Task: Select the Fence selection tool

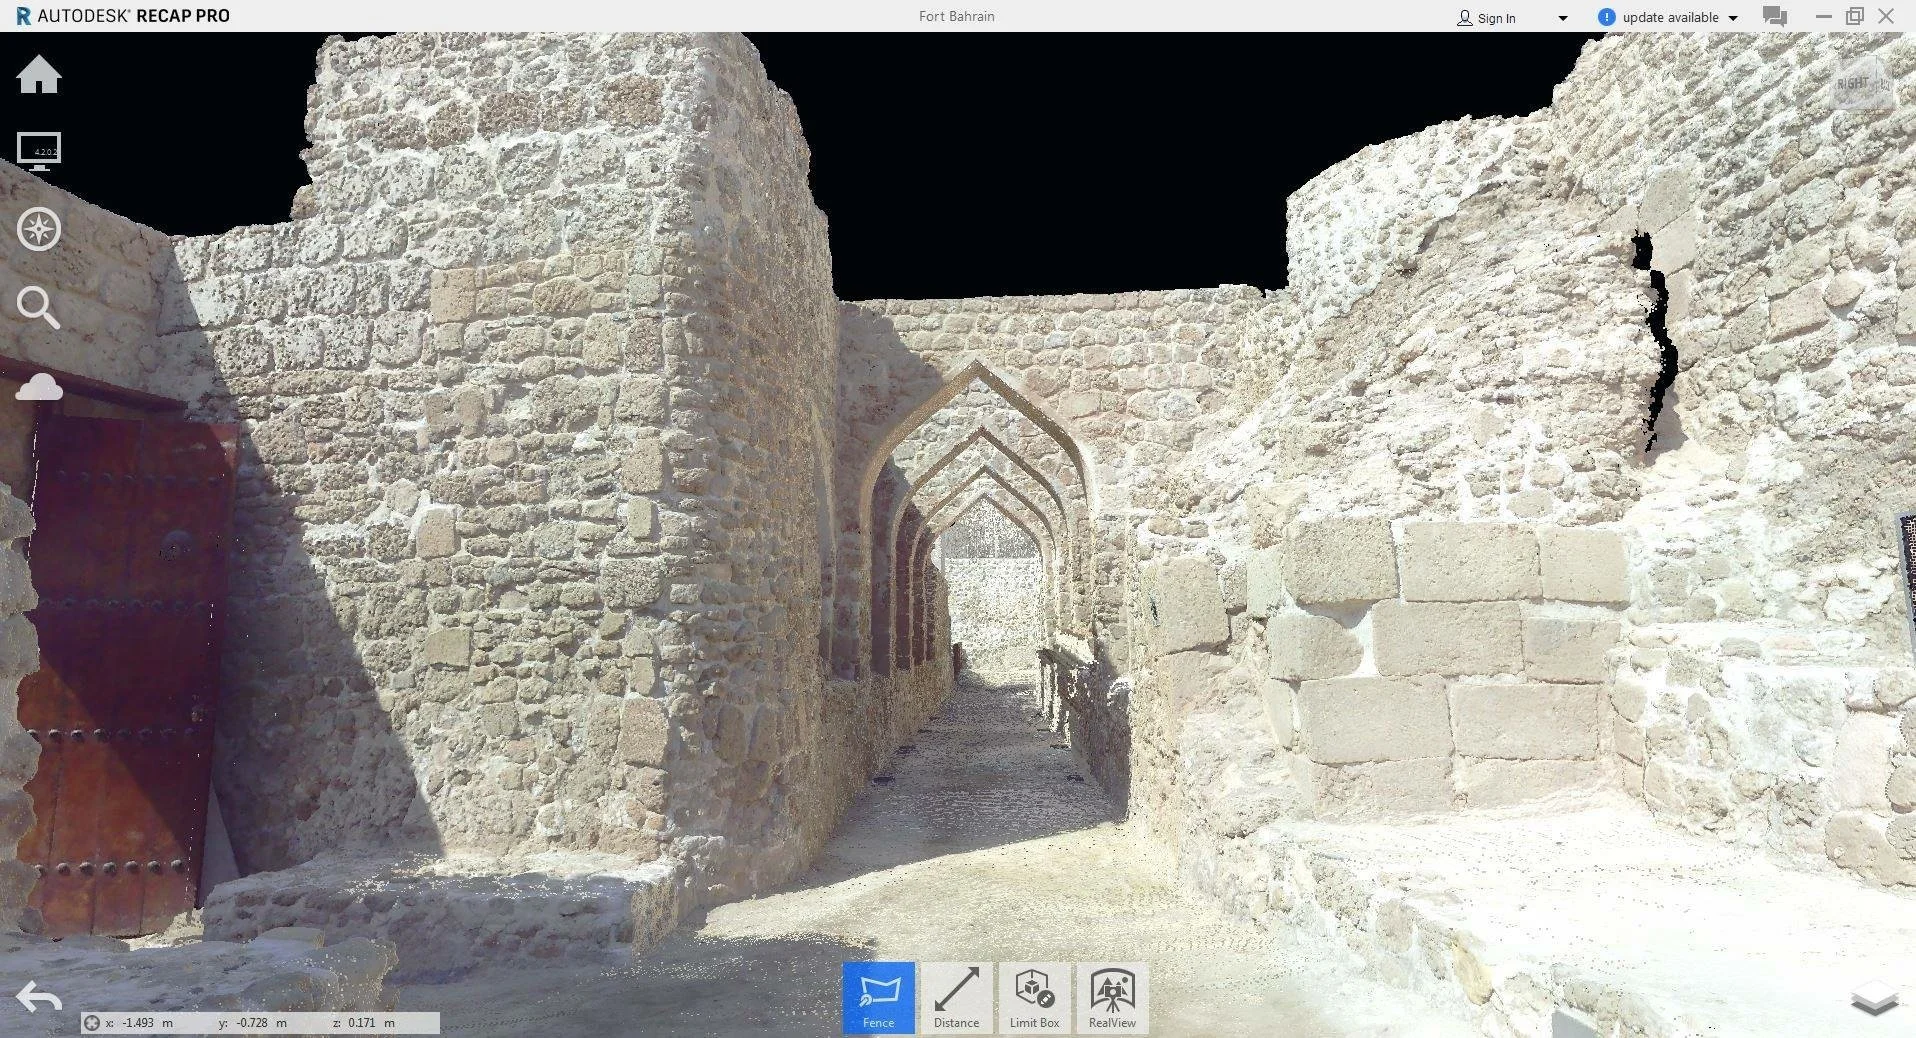Action: (x=879, y=997)
